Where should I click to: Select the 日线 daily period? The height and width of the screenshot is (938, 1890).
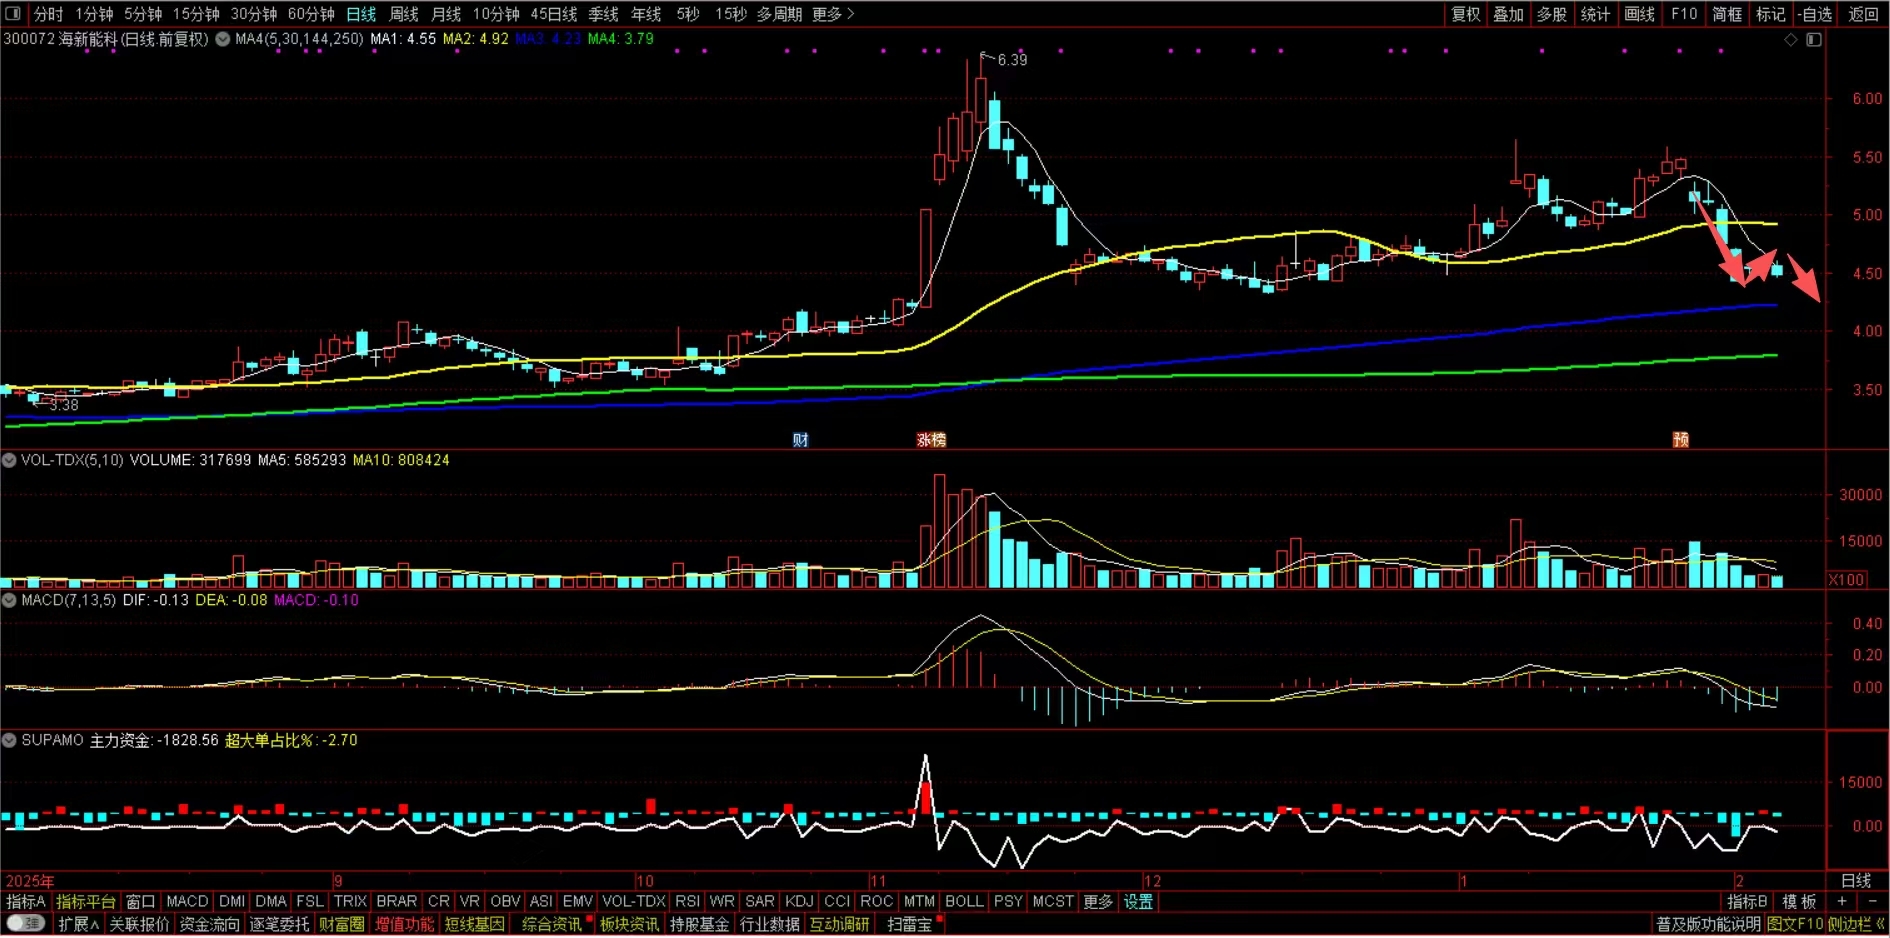361,14
